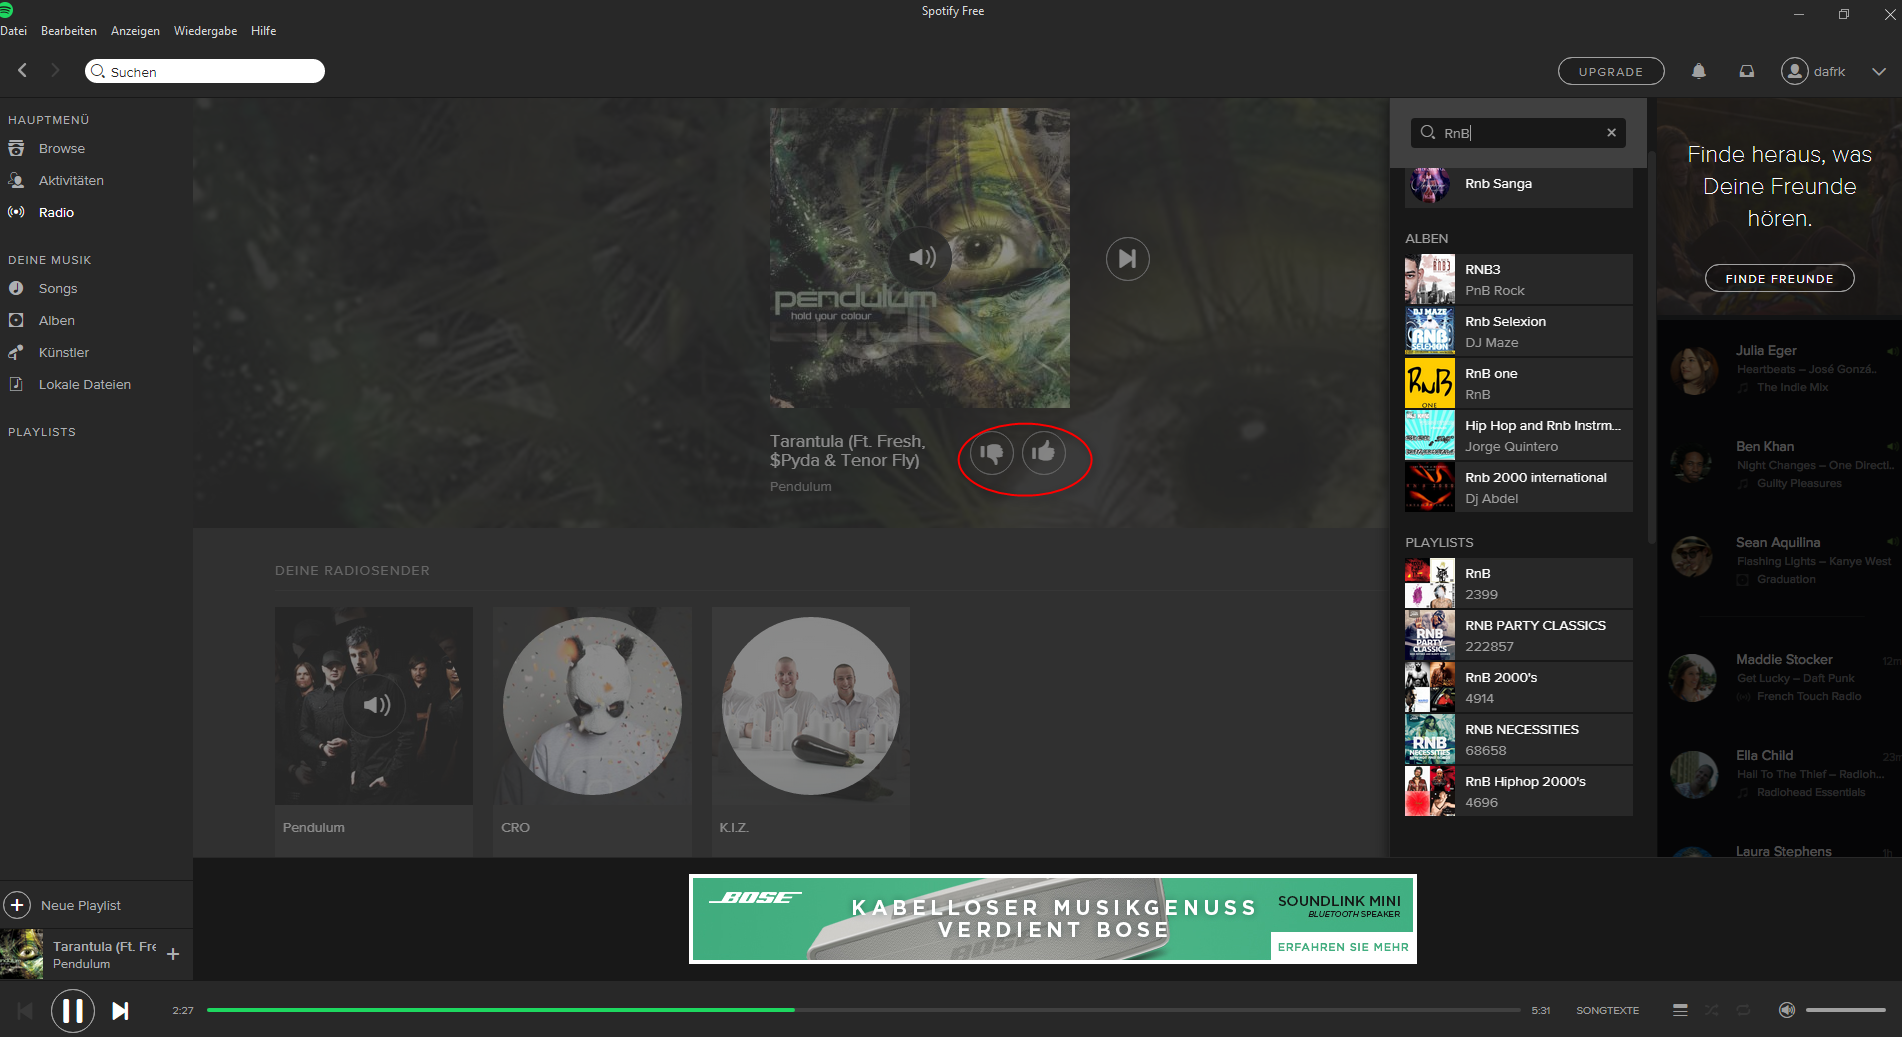Open the Anzeigen menu

click(135, 31)
